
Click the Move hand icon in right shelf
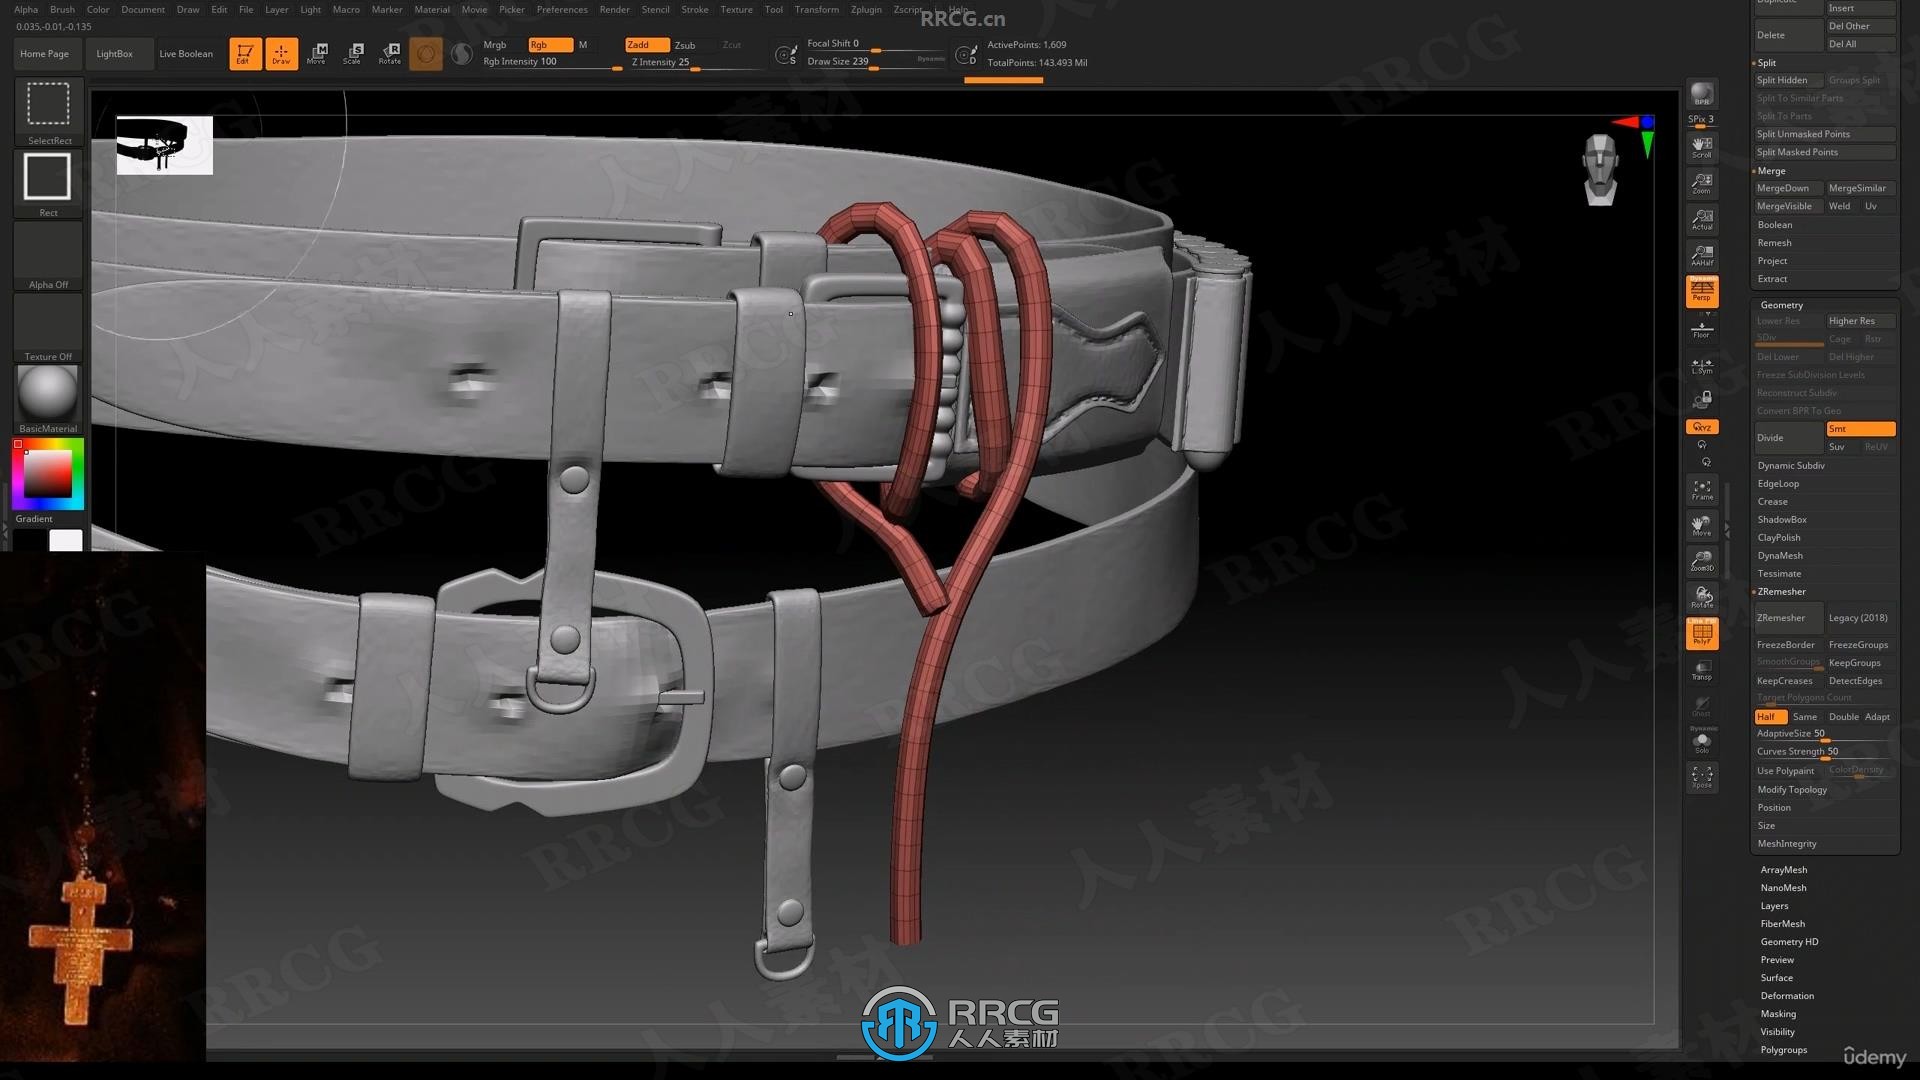coord(1701,525)
